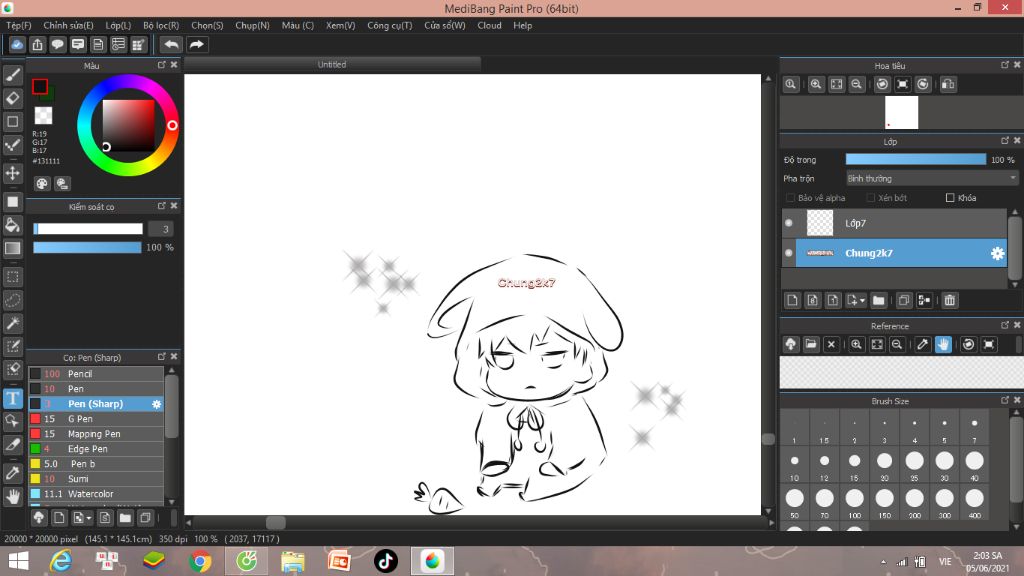Open the Pha trộn blend mode dropdown
Image resolution: width=1024 pixels, height=576 pixels.
[x=931, y=178]
